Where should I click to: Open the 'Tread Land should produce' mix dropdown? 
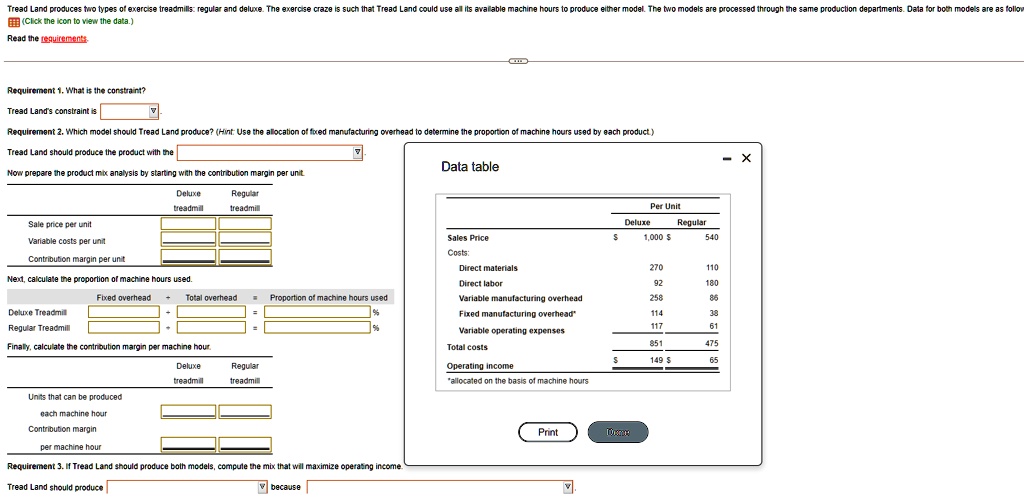pos(263,487)
